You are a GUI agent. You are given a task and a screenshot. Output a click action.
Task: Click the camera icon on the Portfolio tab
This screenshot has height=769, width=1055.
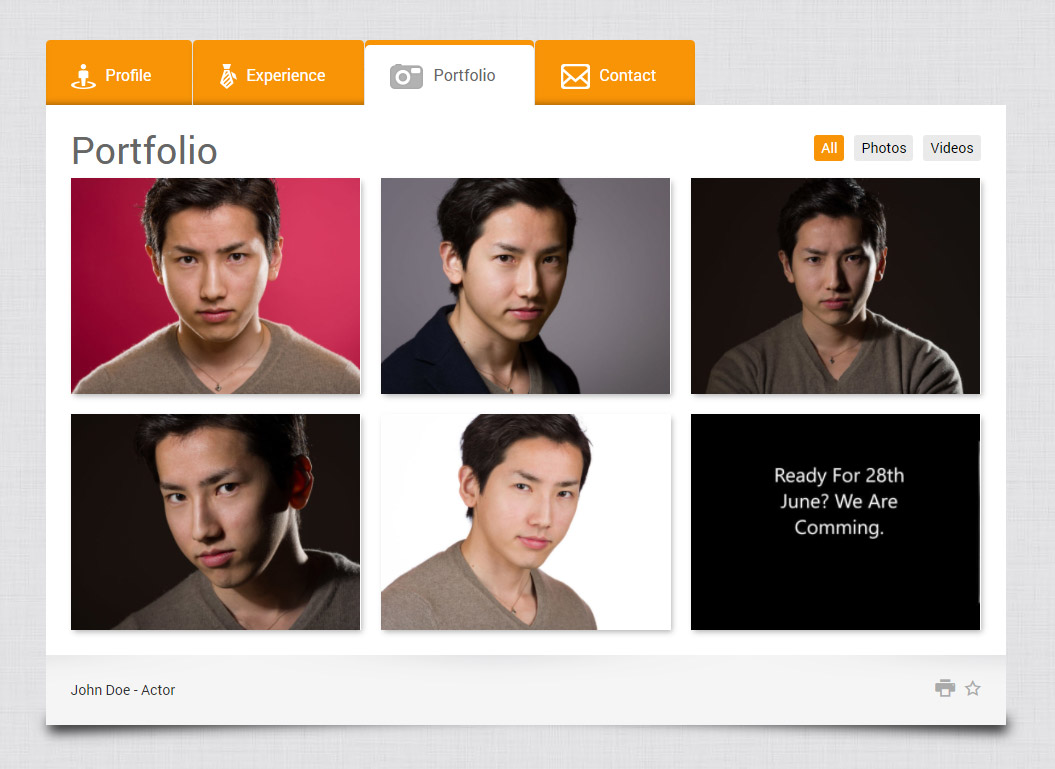(x=406, y=75)
